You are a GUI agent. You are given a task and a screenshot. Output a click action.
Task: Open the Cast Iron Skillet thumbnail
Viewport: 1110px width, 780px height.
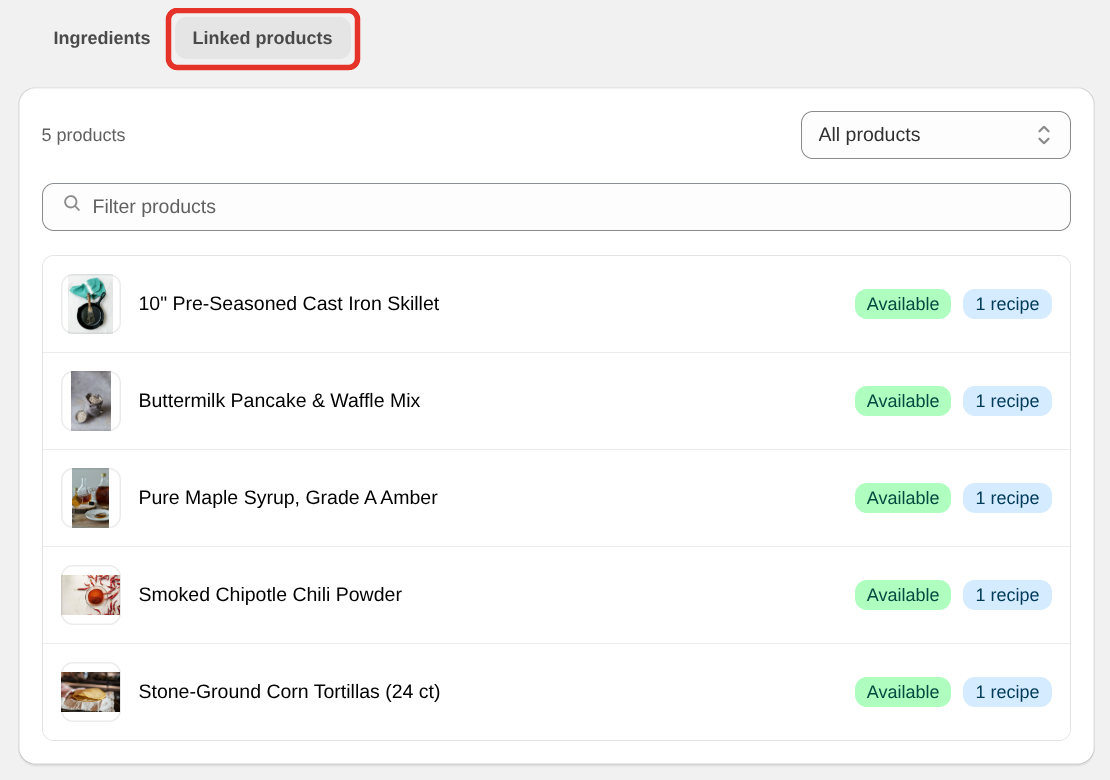[x=91, y=304]
